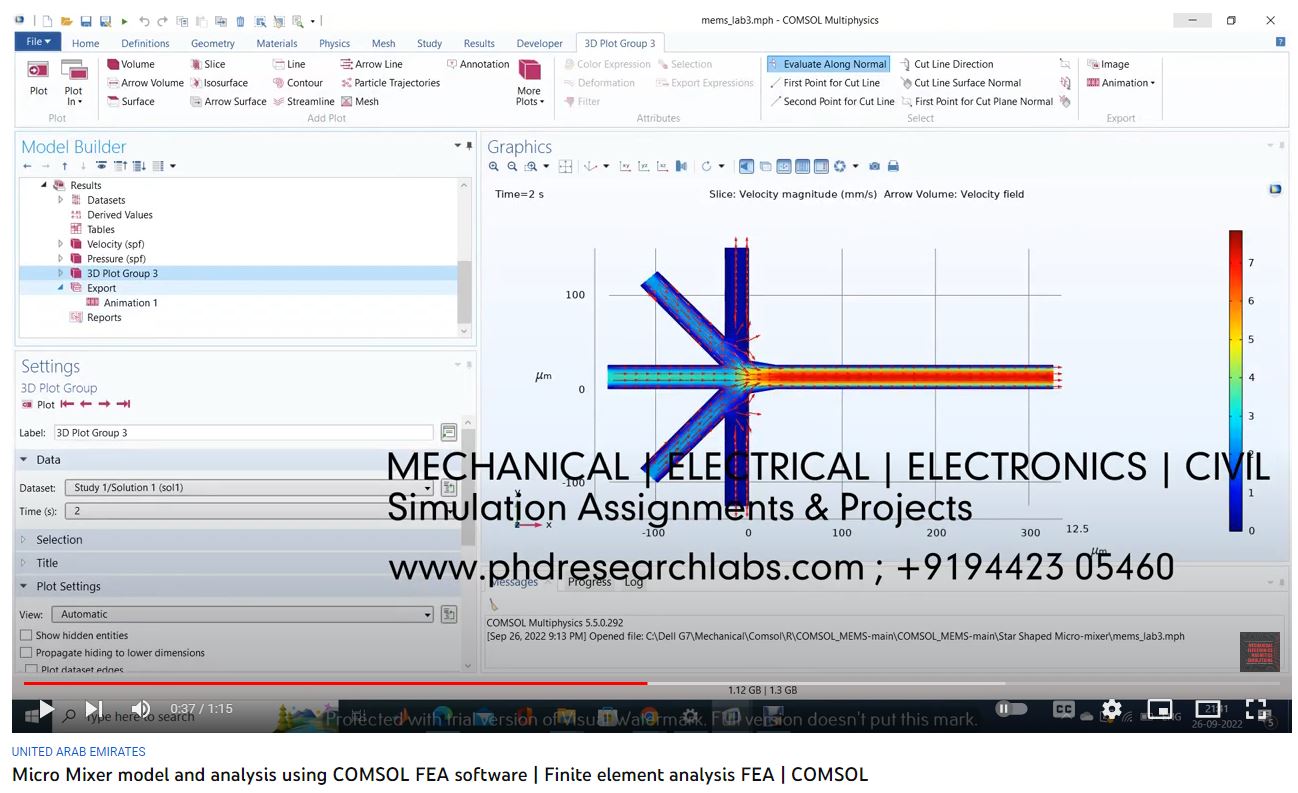Add a Slice plot
1298x793 pixels.
[x=208, y=64]
